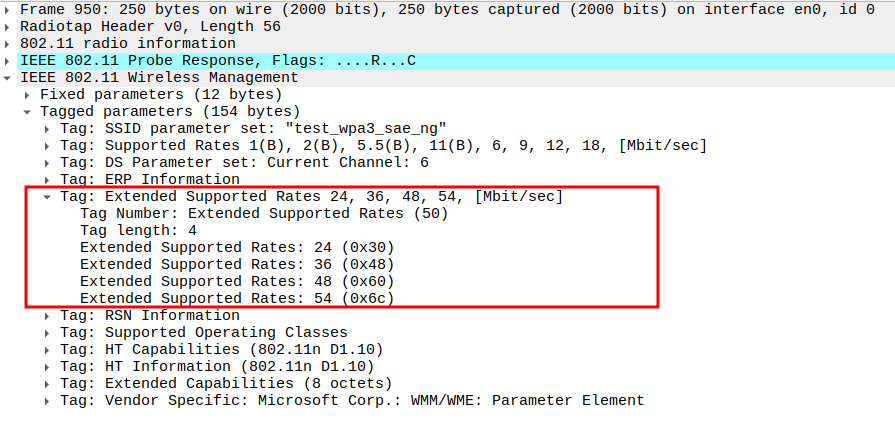This screenshot has height=432, width=895.
Task: Expand 802.11 radio information section
Action: (x=9, y=44)
